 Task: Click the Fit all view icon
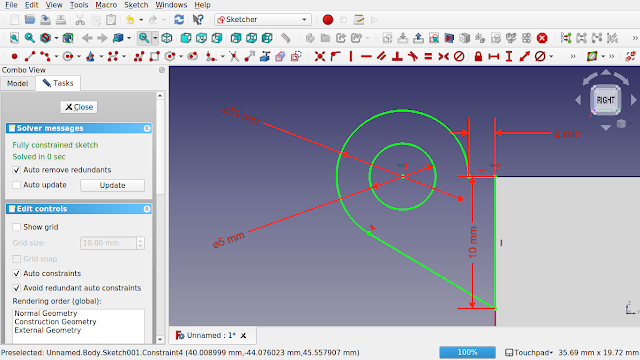click(14, 38)
